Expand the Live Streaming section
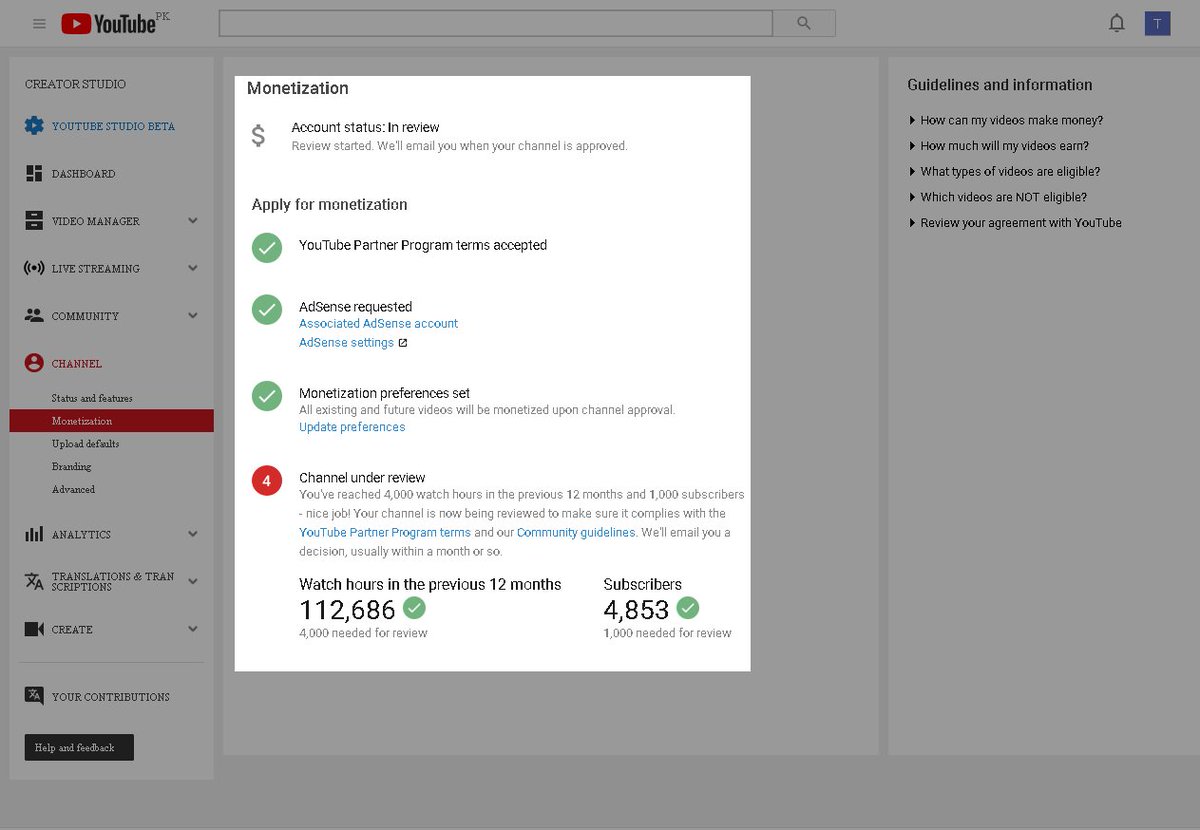The image size is (1200, 830). pyautogui.click(x=193, y=268)
